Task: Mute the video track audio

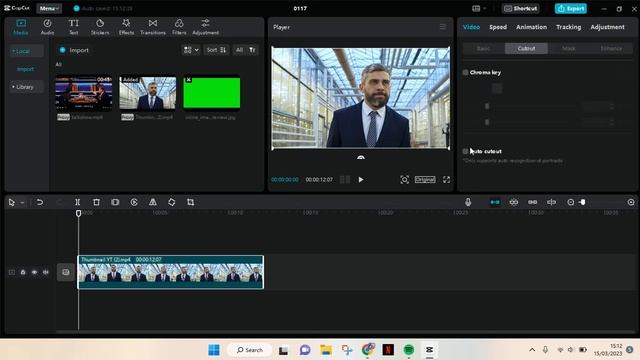Action: [x=46, y=272]
